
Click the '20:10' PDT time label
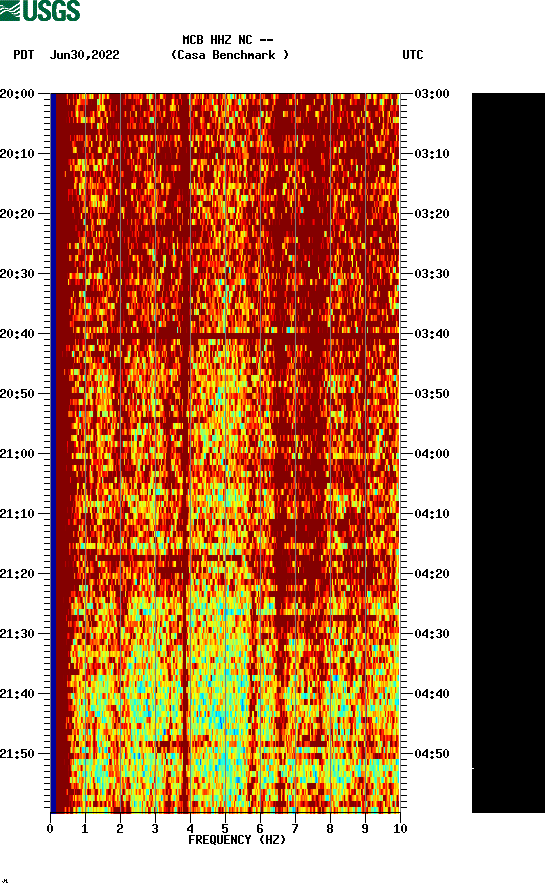[x=17, y=154]
